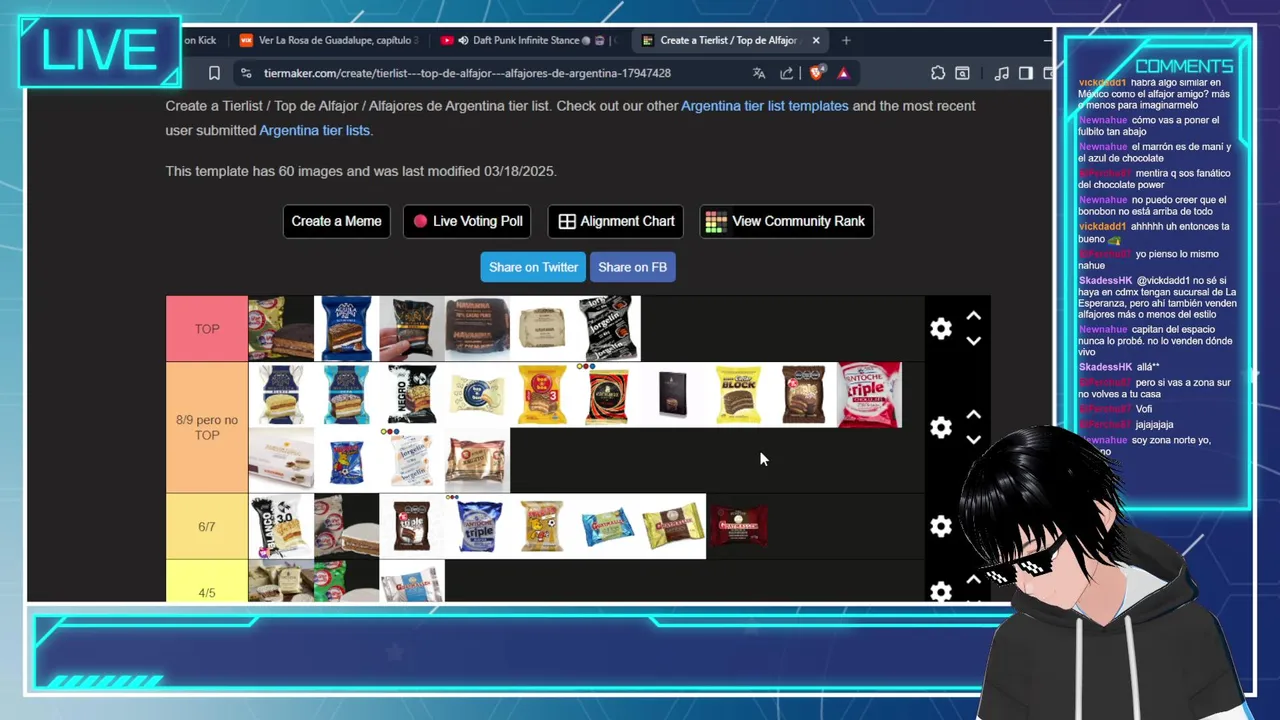Open View Community Rank
Image resolution: width=1280 pixels, height=720 pixels.
tap(786, 221)
